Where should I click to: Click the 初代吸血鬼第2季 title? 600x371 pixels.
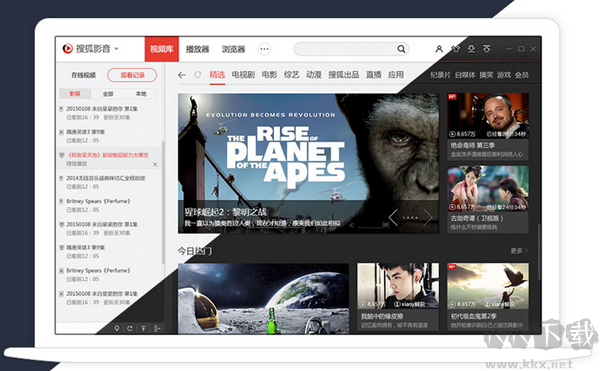(473, 316)
